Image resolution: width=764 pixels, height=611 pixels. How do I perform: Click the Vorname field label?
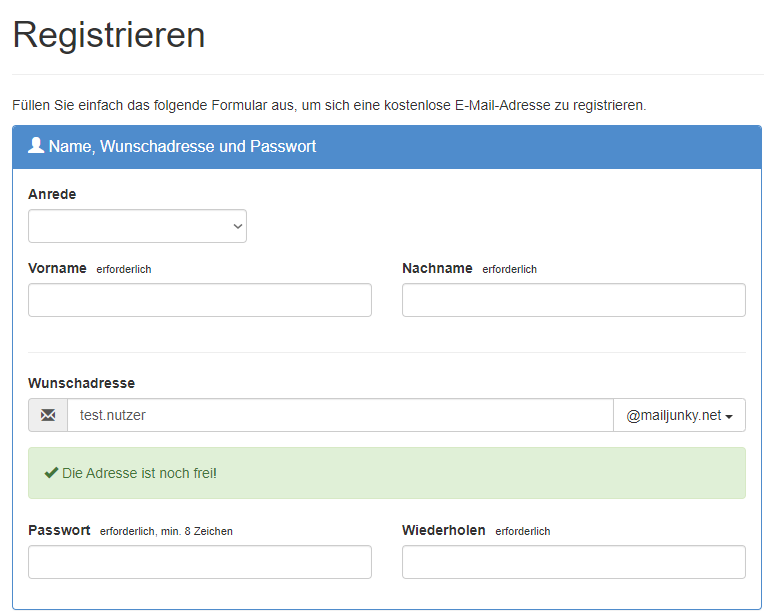57,268
